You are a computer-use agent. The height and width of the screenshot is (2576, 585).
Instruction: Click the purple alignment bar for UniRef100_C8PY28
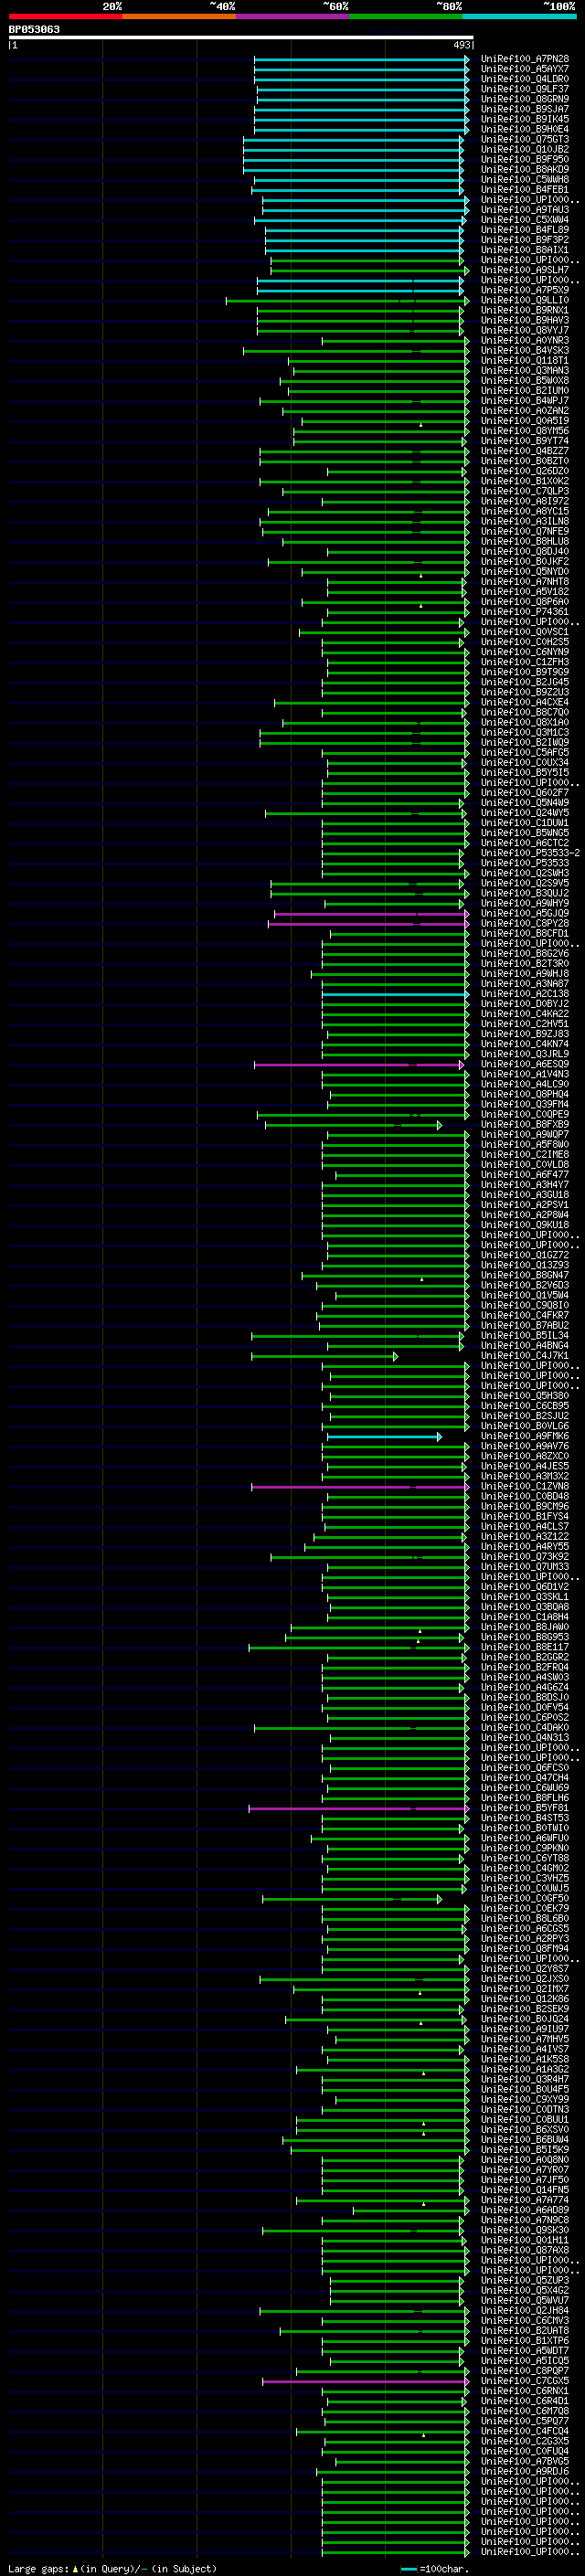click(x=368, y=924)
